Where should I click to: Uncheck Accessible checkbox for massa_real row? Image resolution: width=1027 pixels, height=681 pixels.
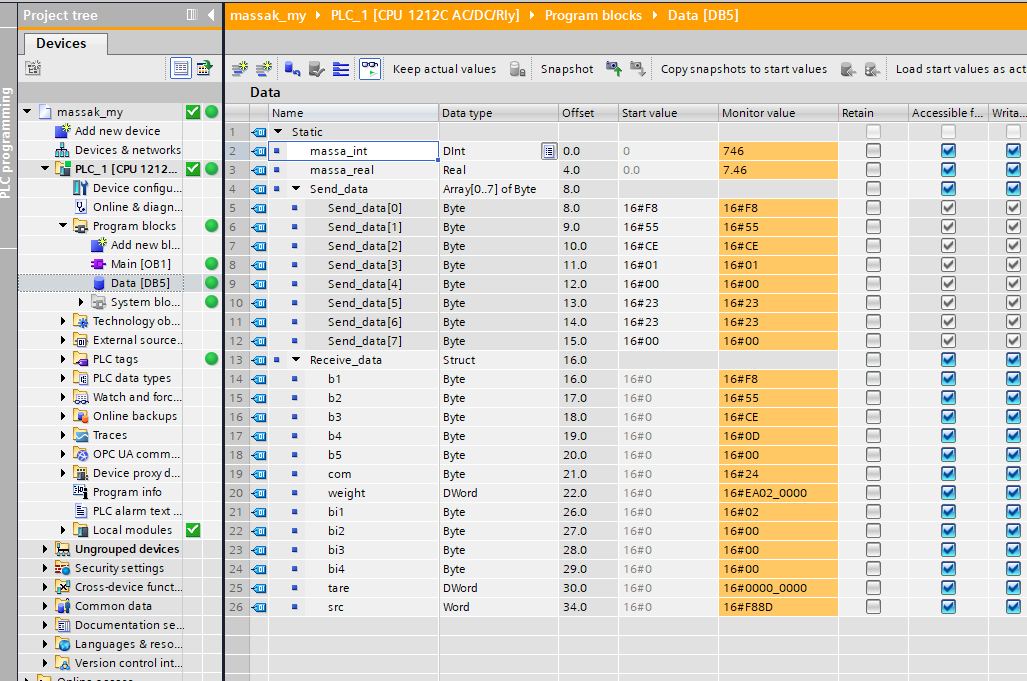948,170
